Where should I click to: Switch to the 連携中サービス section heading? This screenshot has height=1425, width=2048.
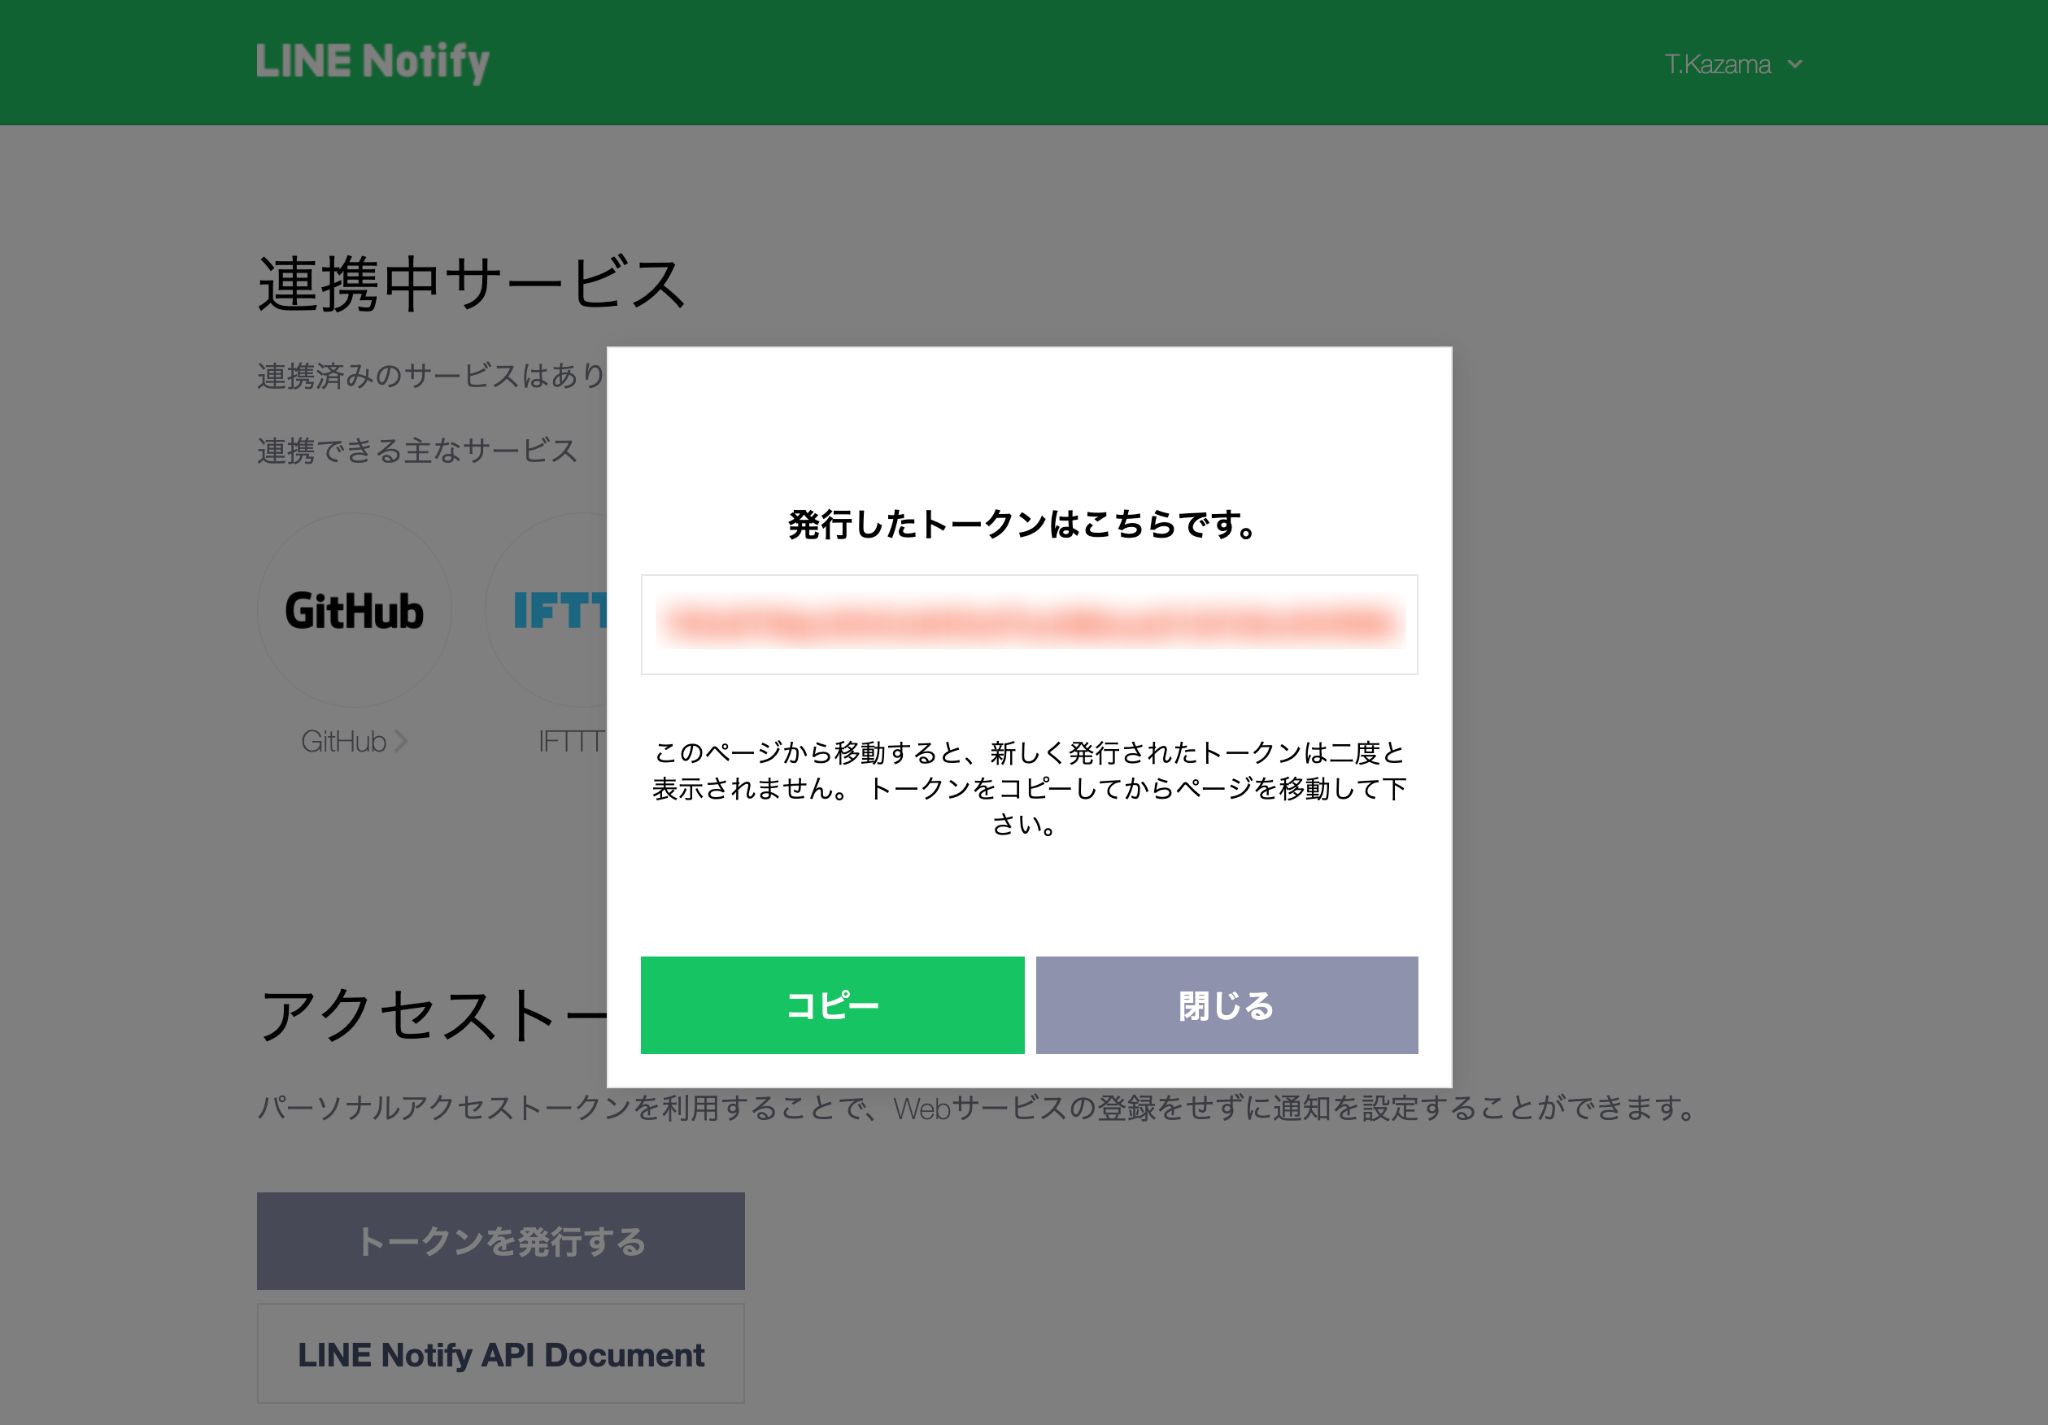pos(470,281)
